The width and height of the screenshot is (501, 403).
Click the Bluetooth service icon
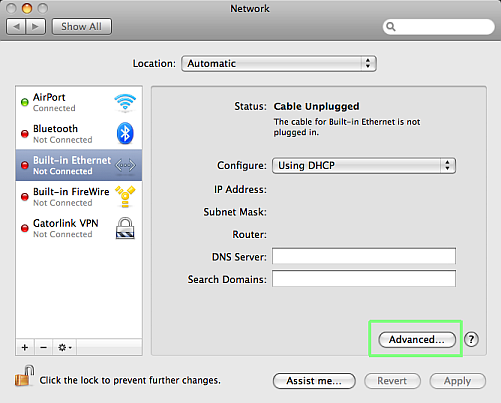(x=125, y=133)
